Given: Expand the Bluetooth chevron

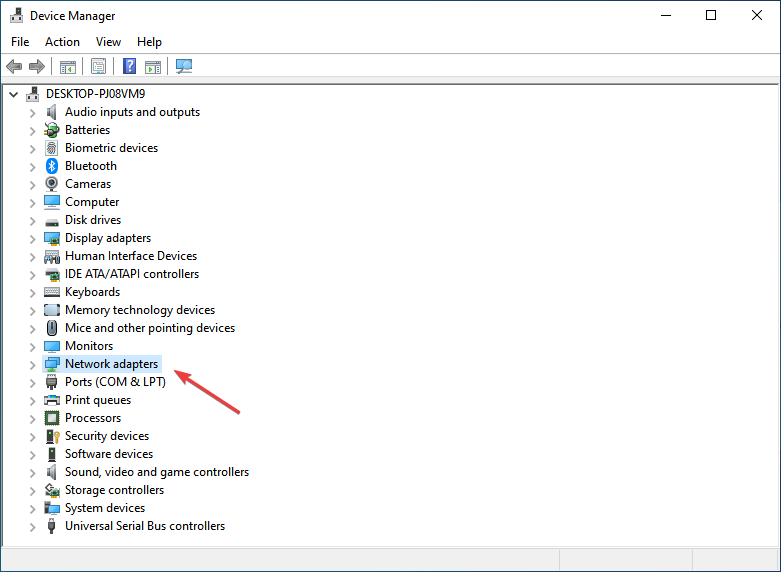Looking at the screenshot, I should click(x=32, y=166).
